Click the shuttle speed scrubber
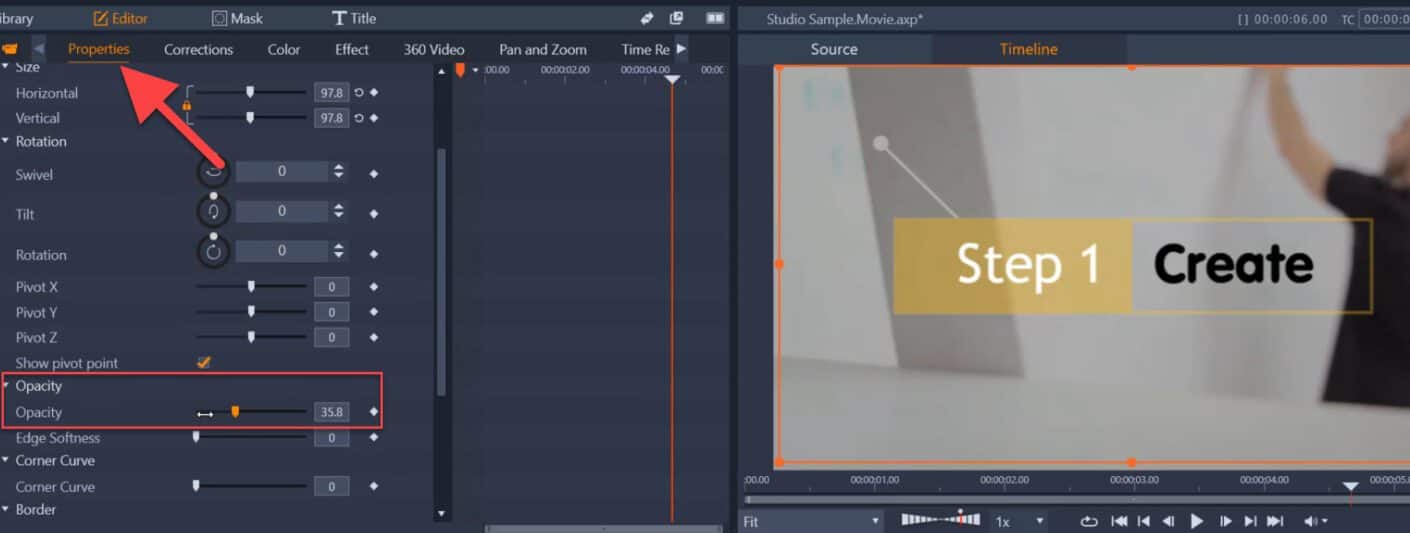Viewport: 1410px width, 533px height. click(940, 520)
